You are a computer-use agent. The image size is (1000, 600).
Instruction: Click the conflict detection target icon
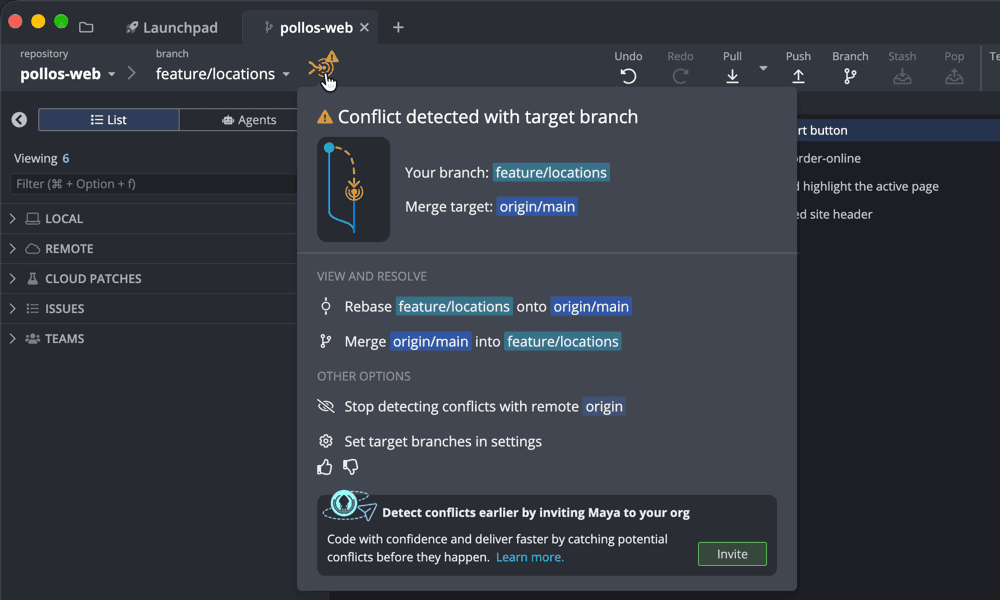coord(323,65)
